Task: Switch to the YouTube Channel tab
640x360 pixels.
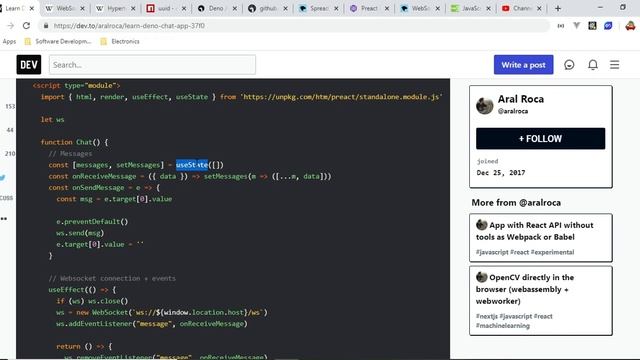Action: click(521, 8)
